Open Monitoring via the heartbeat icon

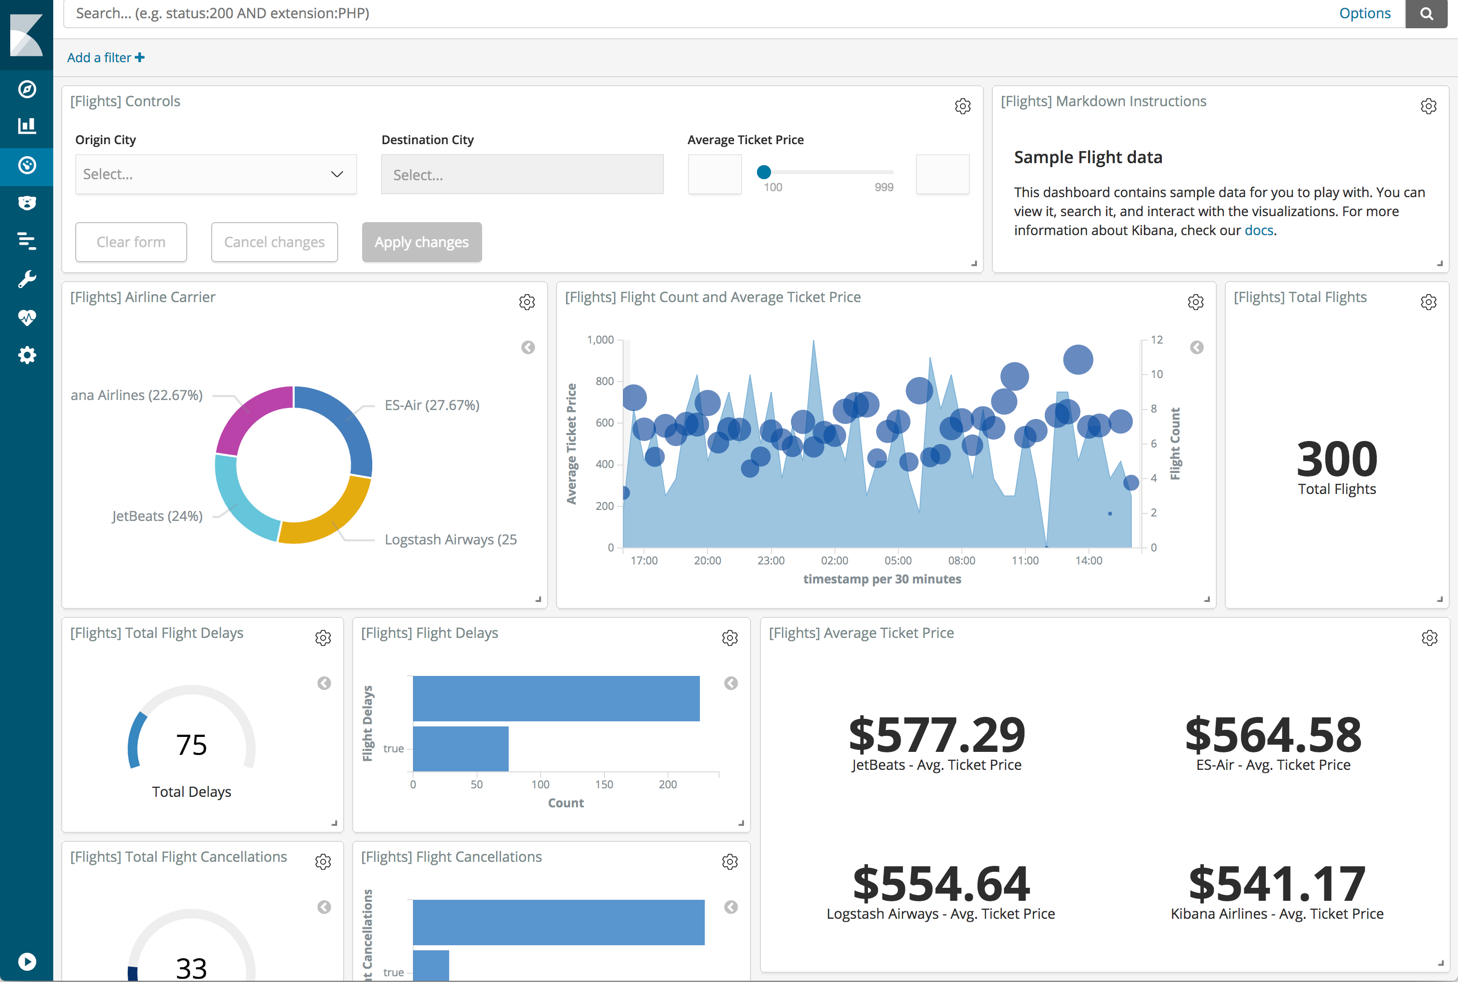click(27, 317)
